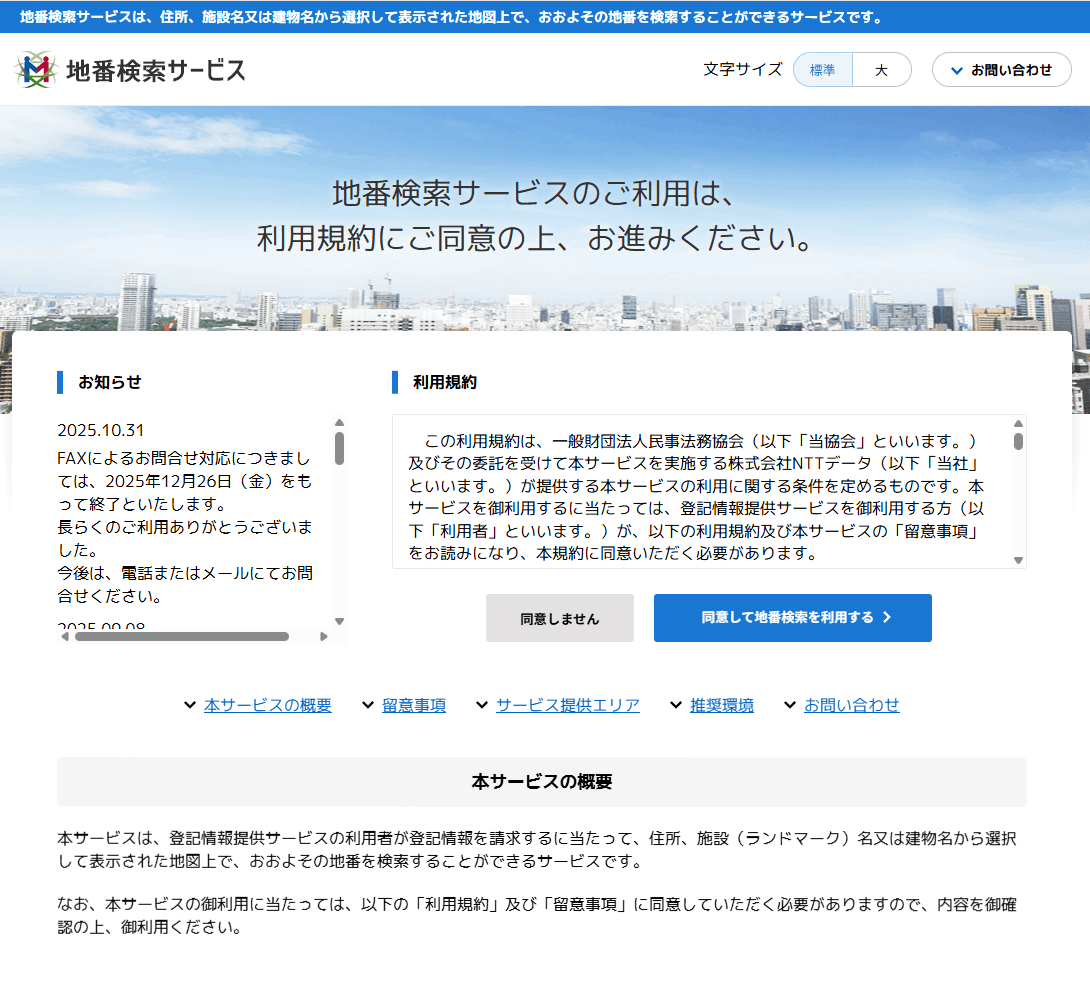Expand サービス提供エリア using its chevron
The height and width of the screenshot is (984, 1090).
pos(482,704)
